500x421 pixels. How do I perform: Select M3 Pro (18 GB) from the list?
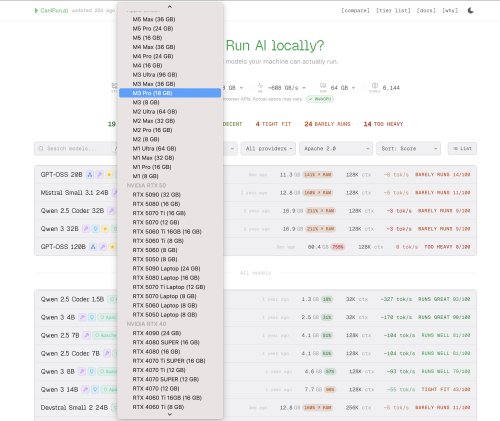(170, 93)
